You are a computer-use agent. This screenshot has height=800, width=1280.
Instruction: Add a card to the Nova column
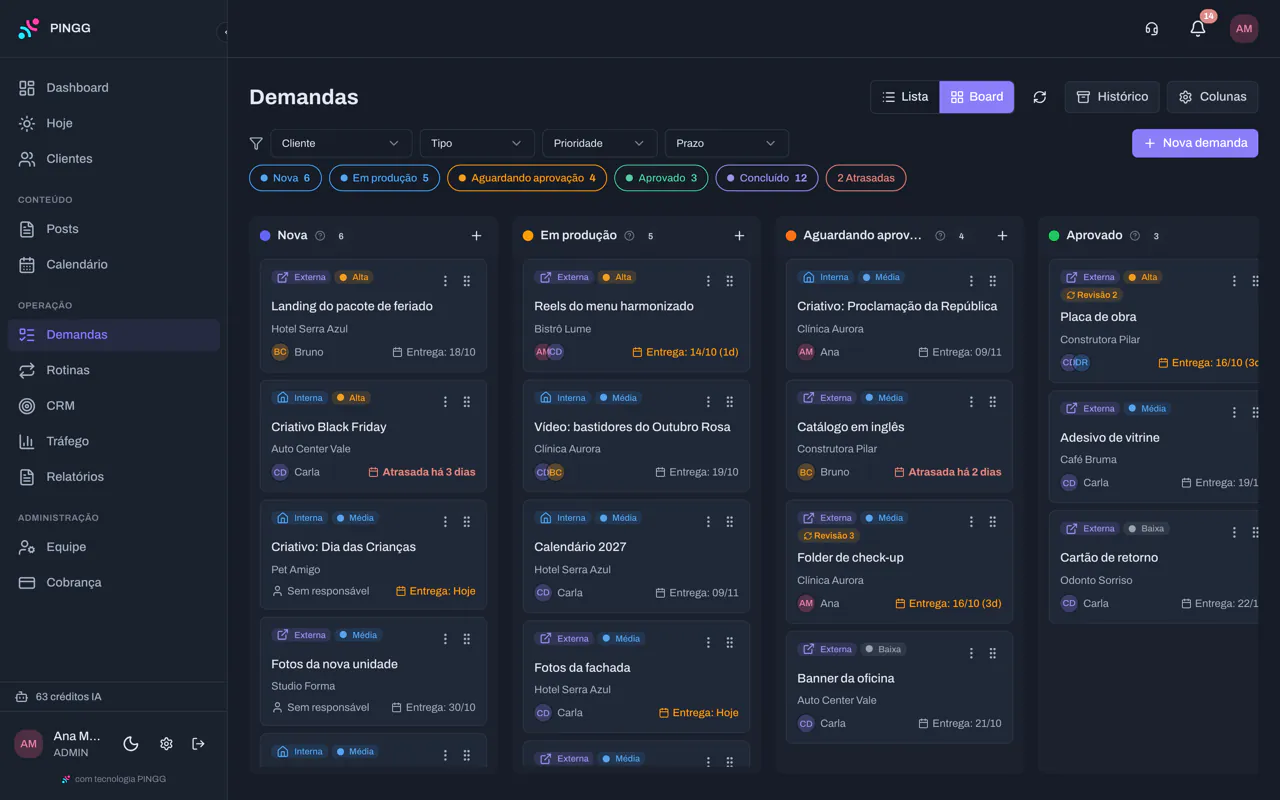[476, 236]
